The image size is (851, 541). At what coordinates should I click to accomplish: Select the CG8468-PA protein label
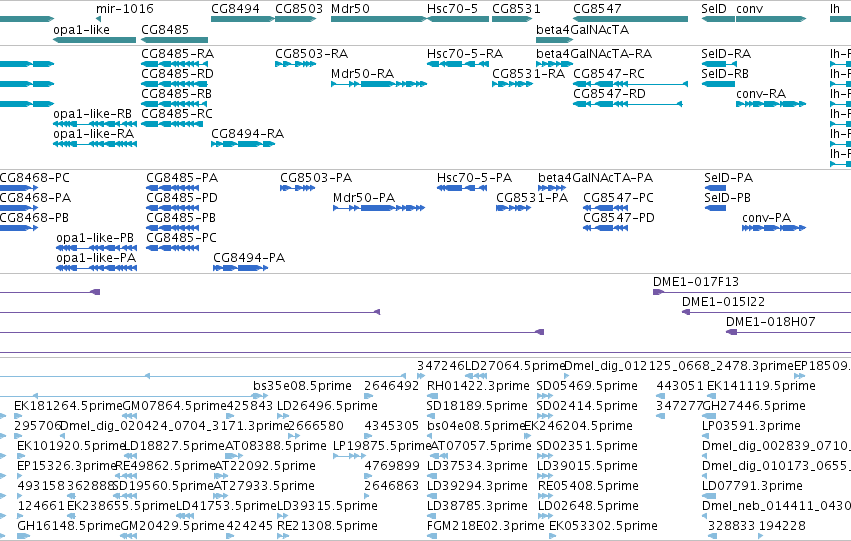pos(35,198)
